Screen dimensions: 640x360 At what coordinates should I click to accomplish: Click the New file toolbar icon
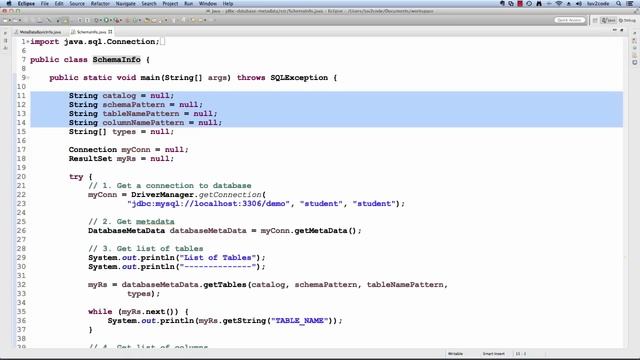[5, 20]
